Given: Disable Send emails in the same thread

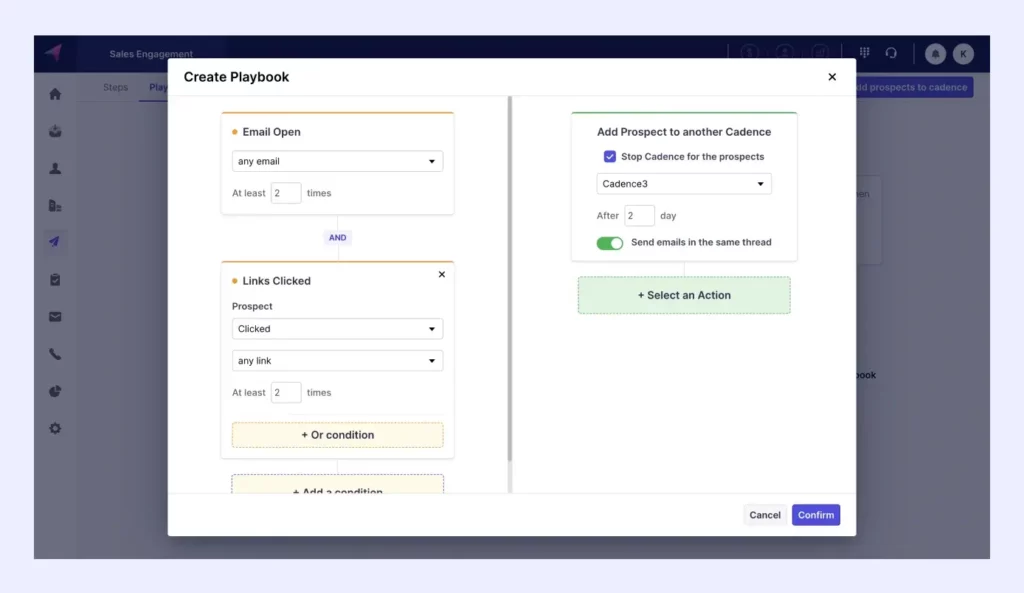Looking at the screenshot, I should pos(610,242).
